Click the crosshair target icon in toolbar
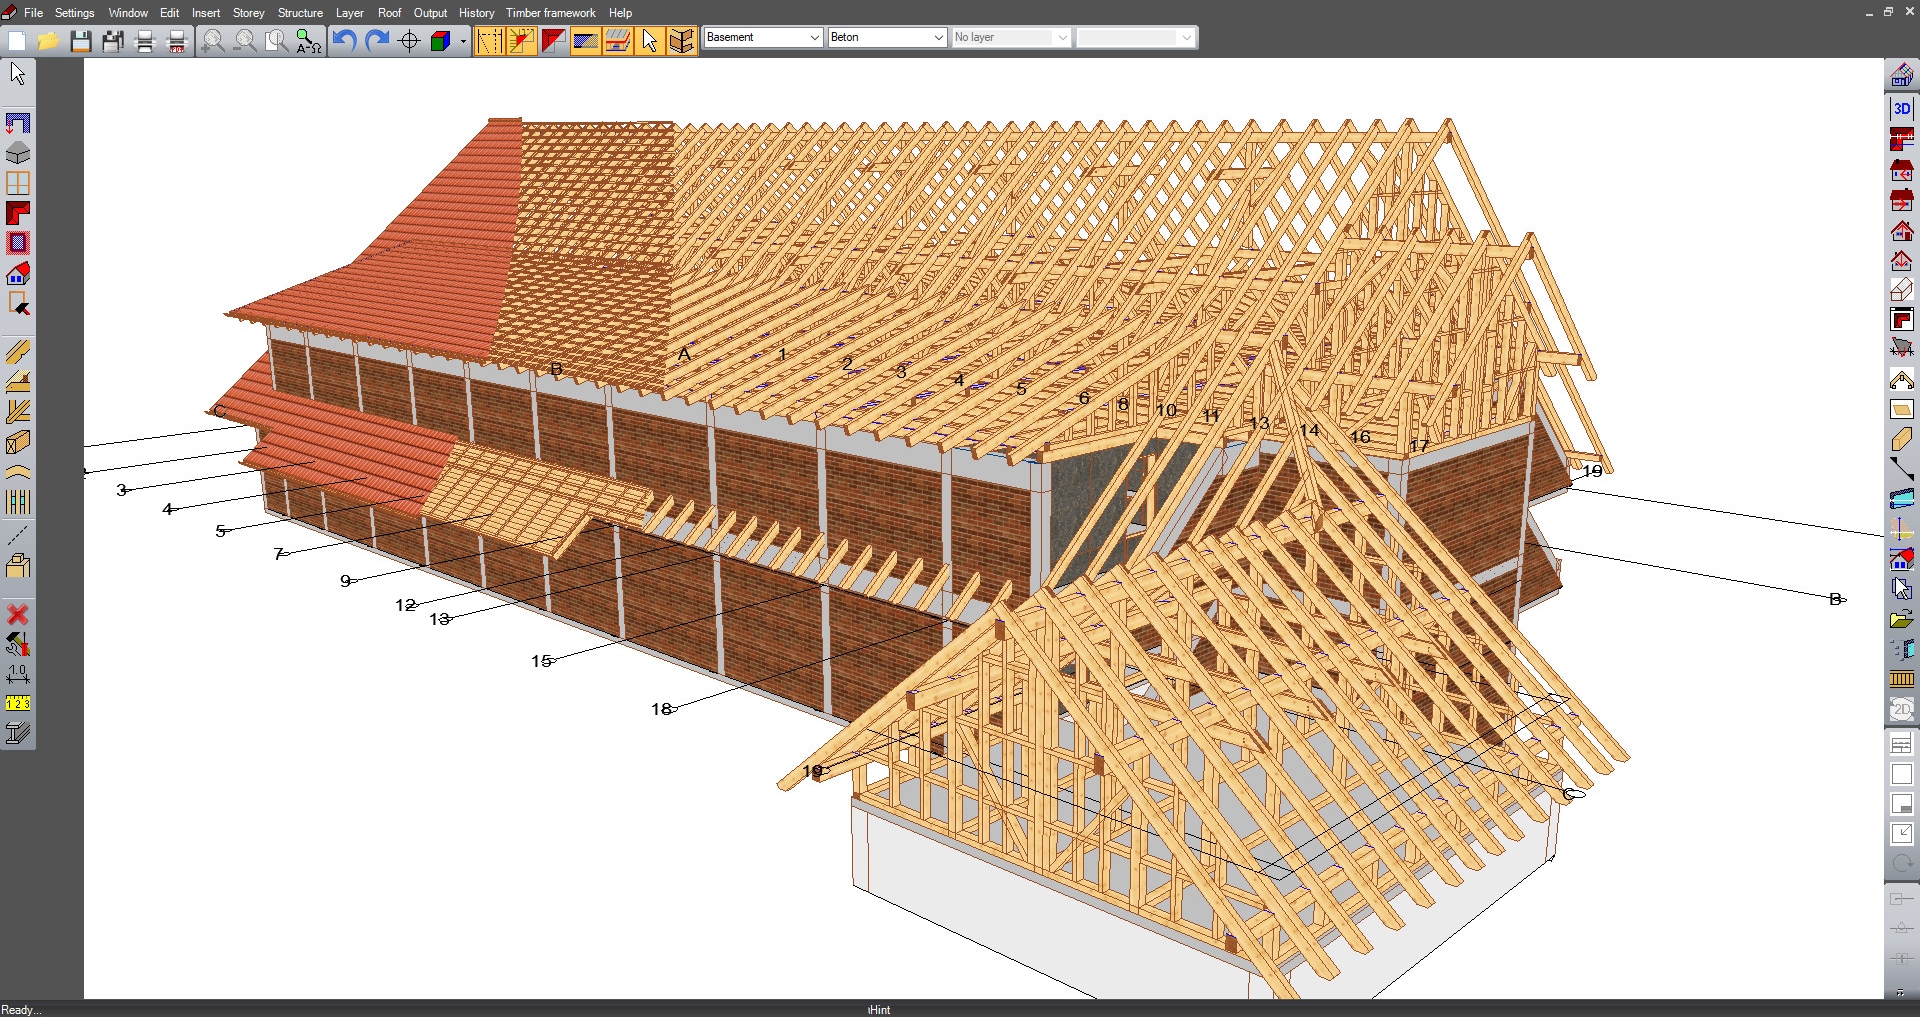Screen dimensions: 1920x1017 coord(409,41)
